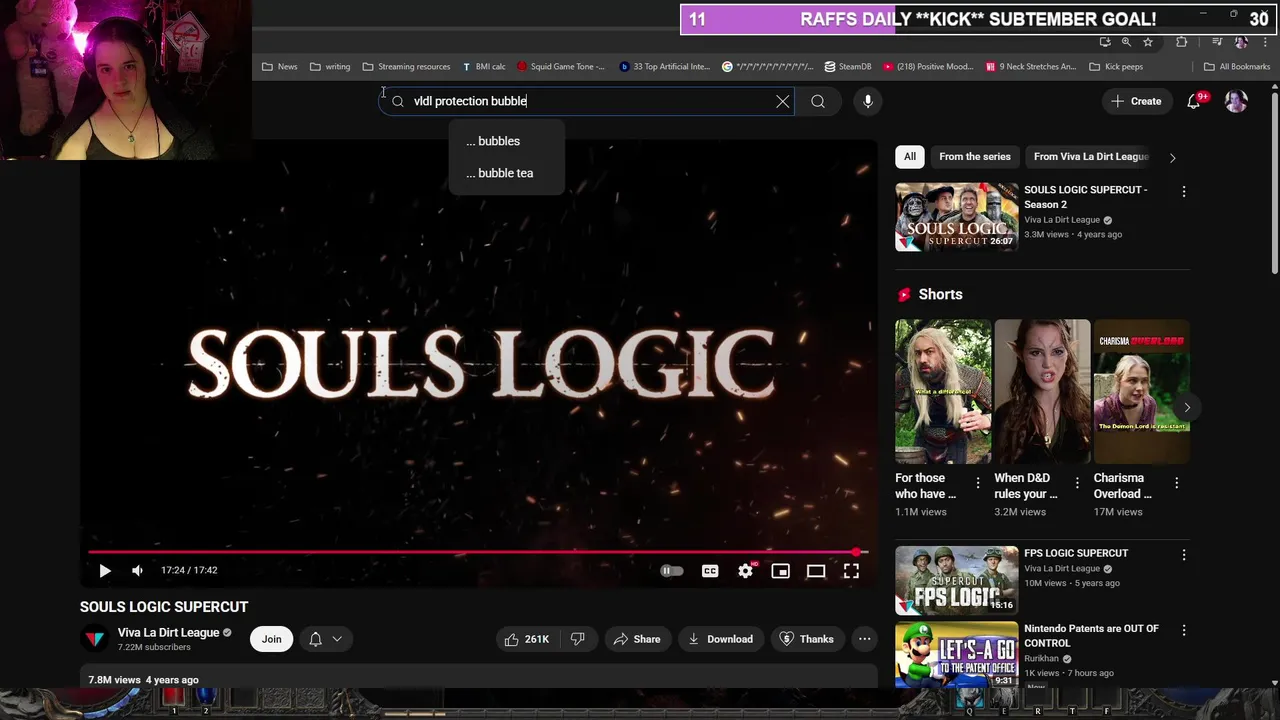Select 'From Viva La Dirt League' chip
Screen dimensions: 1280x720
[x=1091, y=157]
